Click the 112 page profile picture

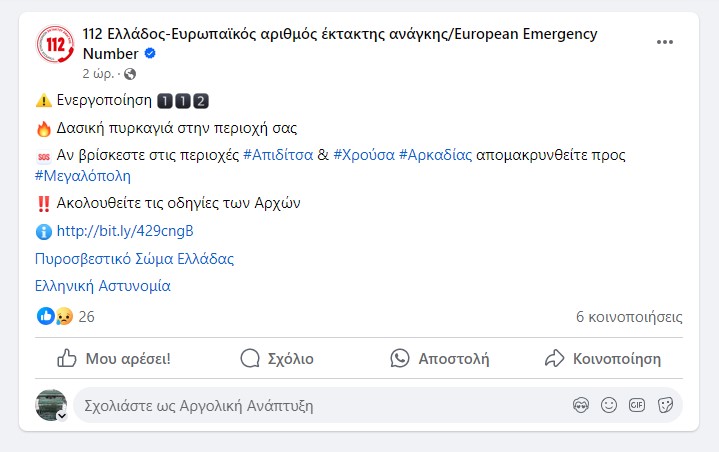(x=54, y=45)
